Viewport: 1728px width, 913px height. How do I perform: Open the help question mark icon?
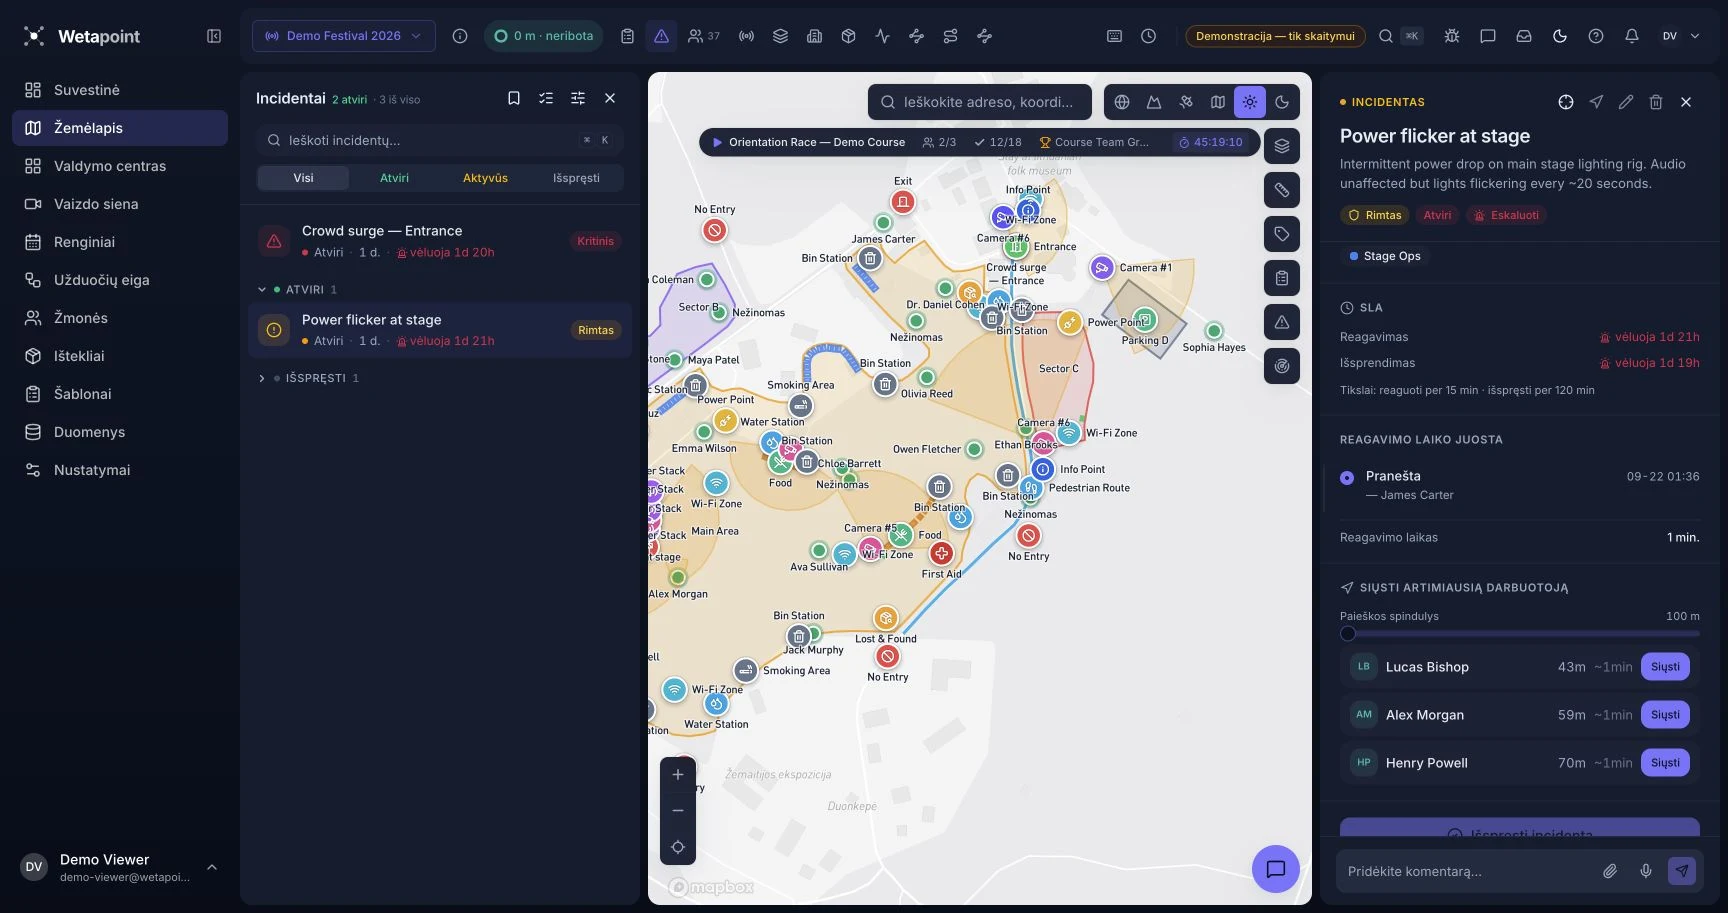click(1596, 36)
